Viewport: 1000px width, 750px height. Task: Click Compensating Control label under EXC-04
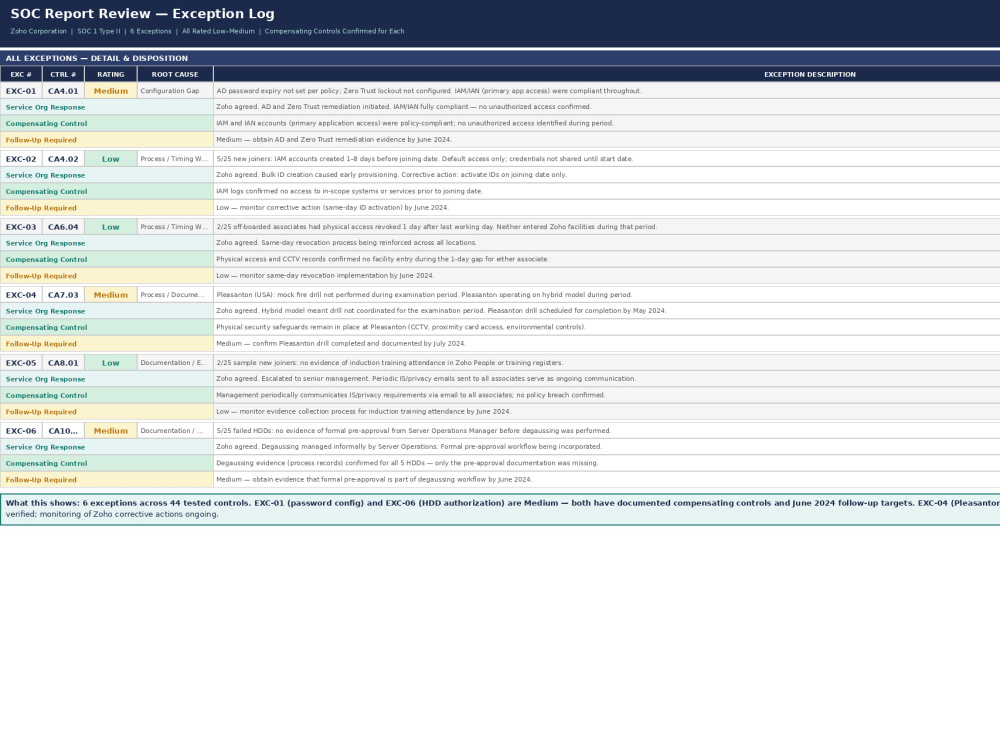tap(107, 327)
